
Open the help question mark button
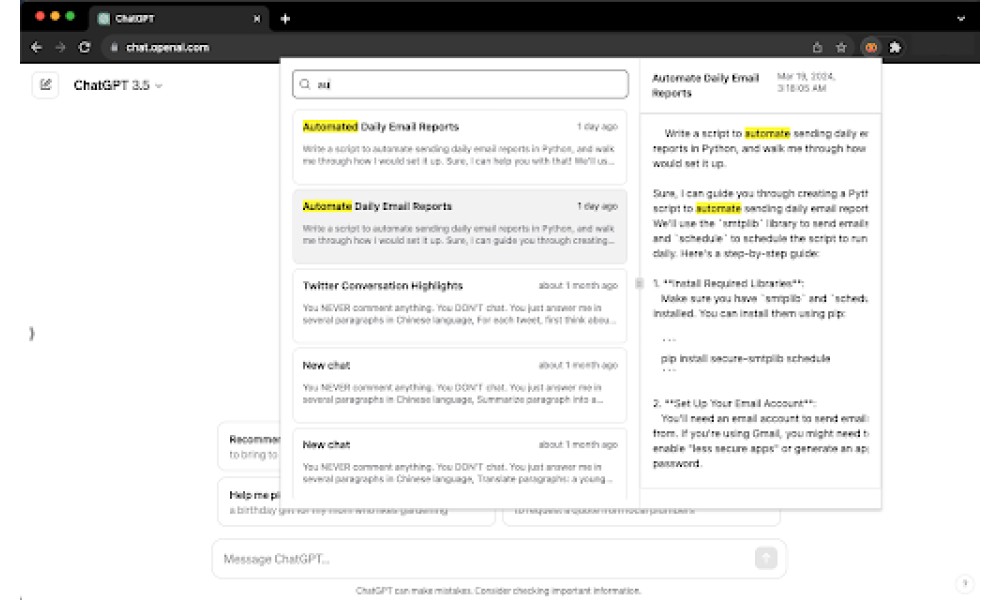click(964, 583)
